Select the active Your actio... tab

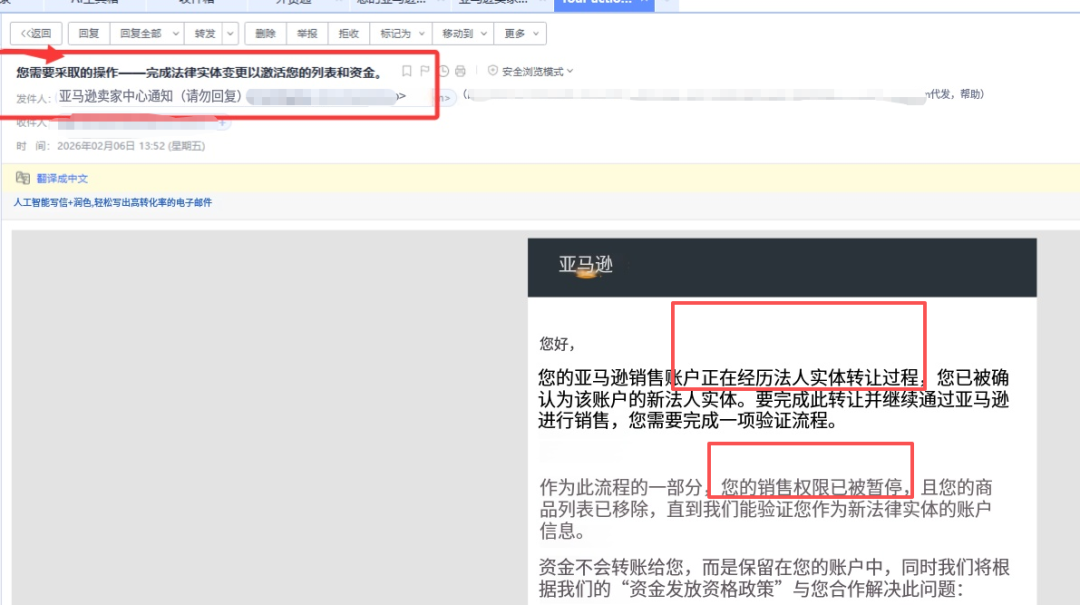[600, 5]
